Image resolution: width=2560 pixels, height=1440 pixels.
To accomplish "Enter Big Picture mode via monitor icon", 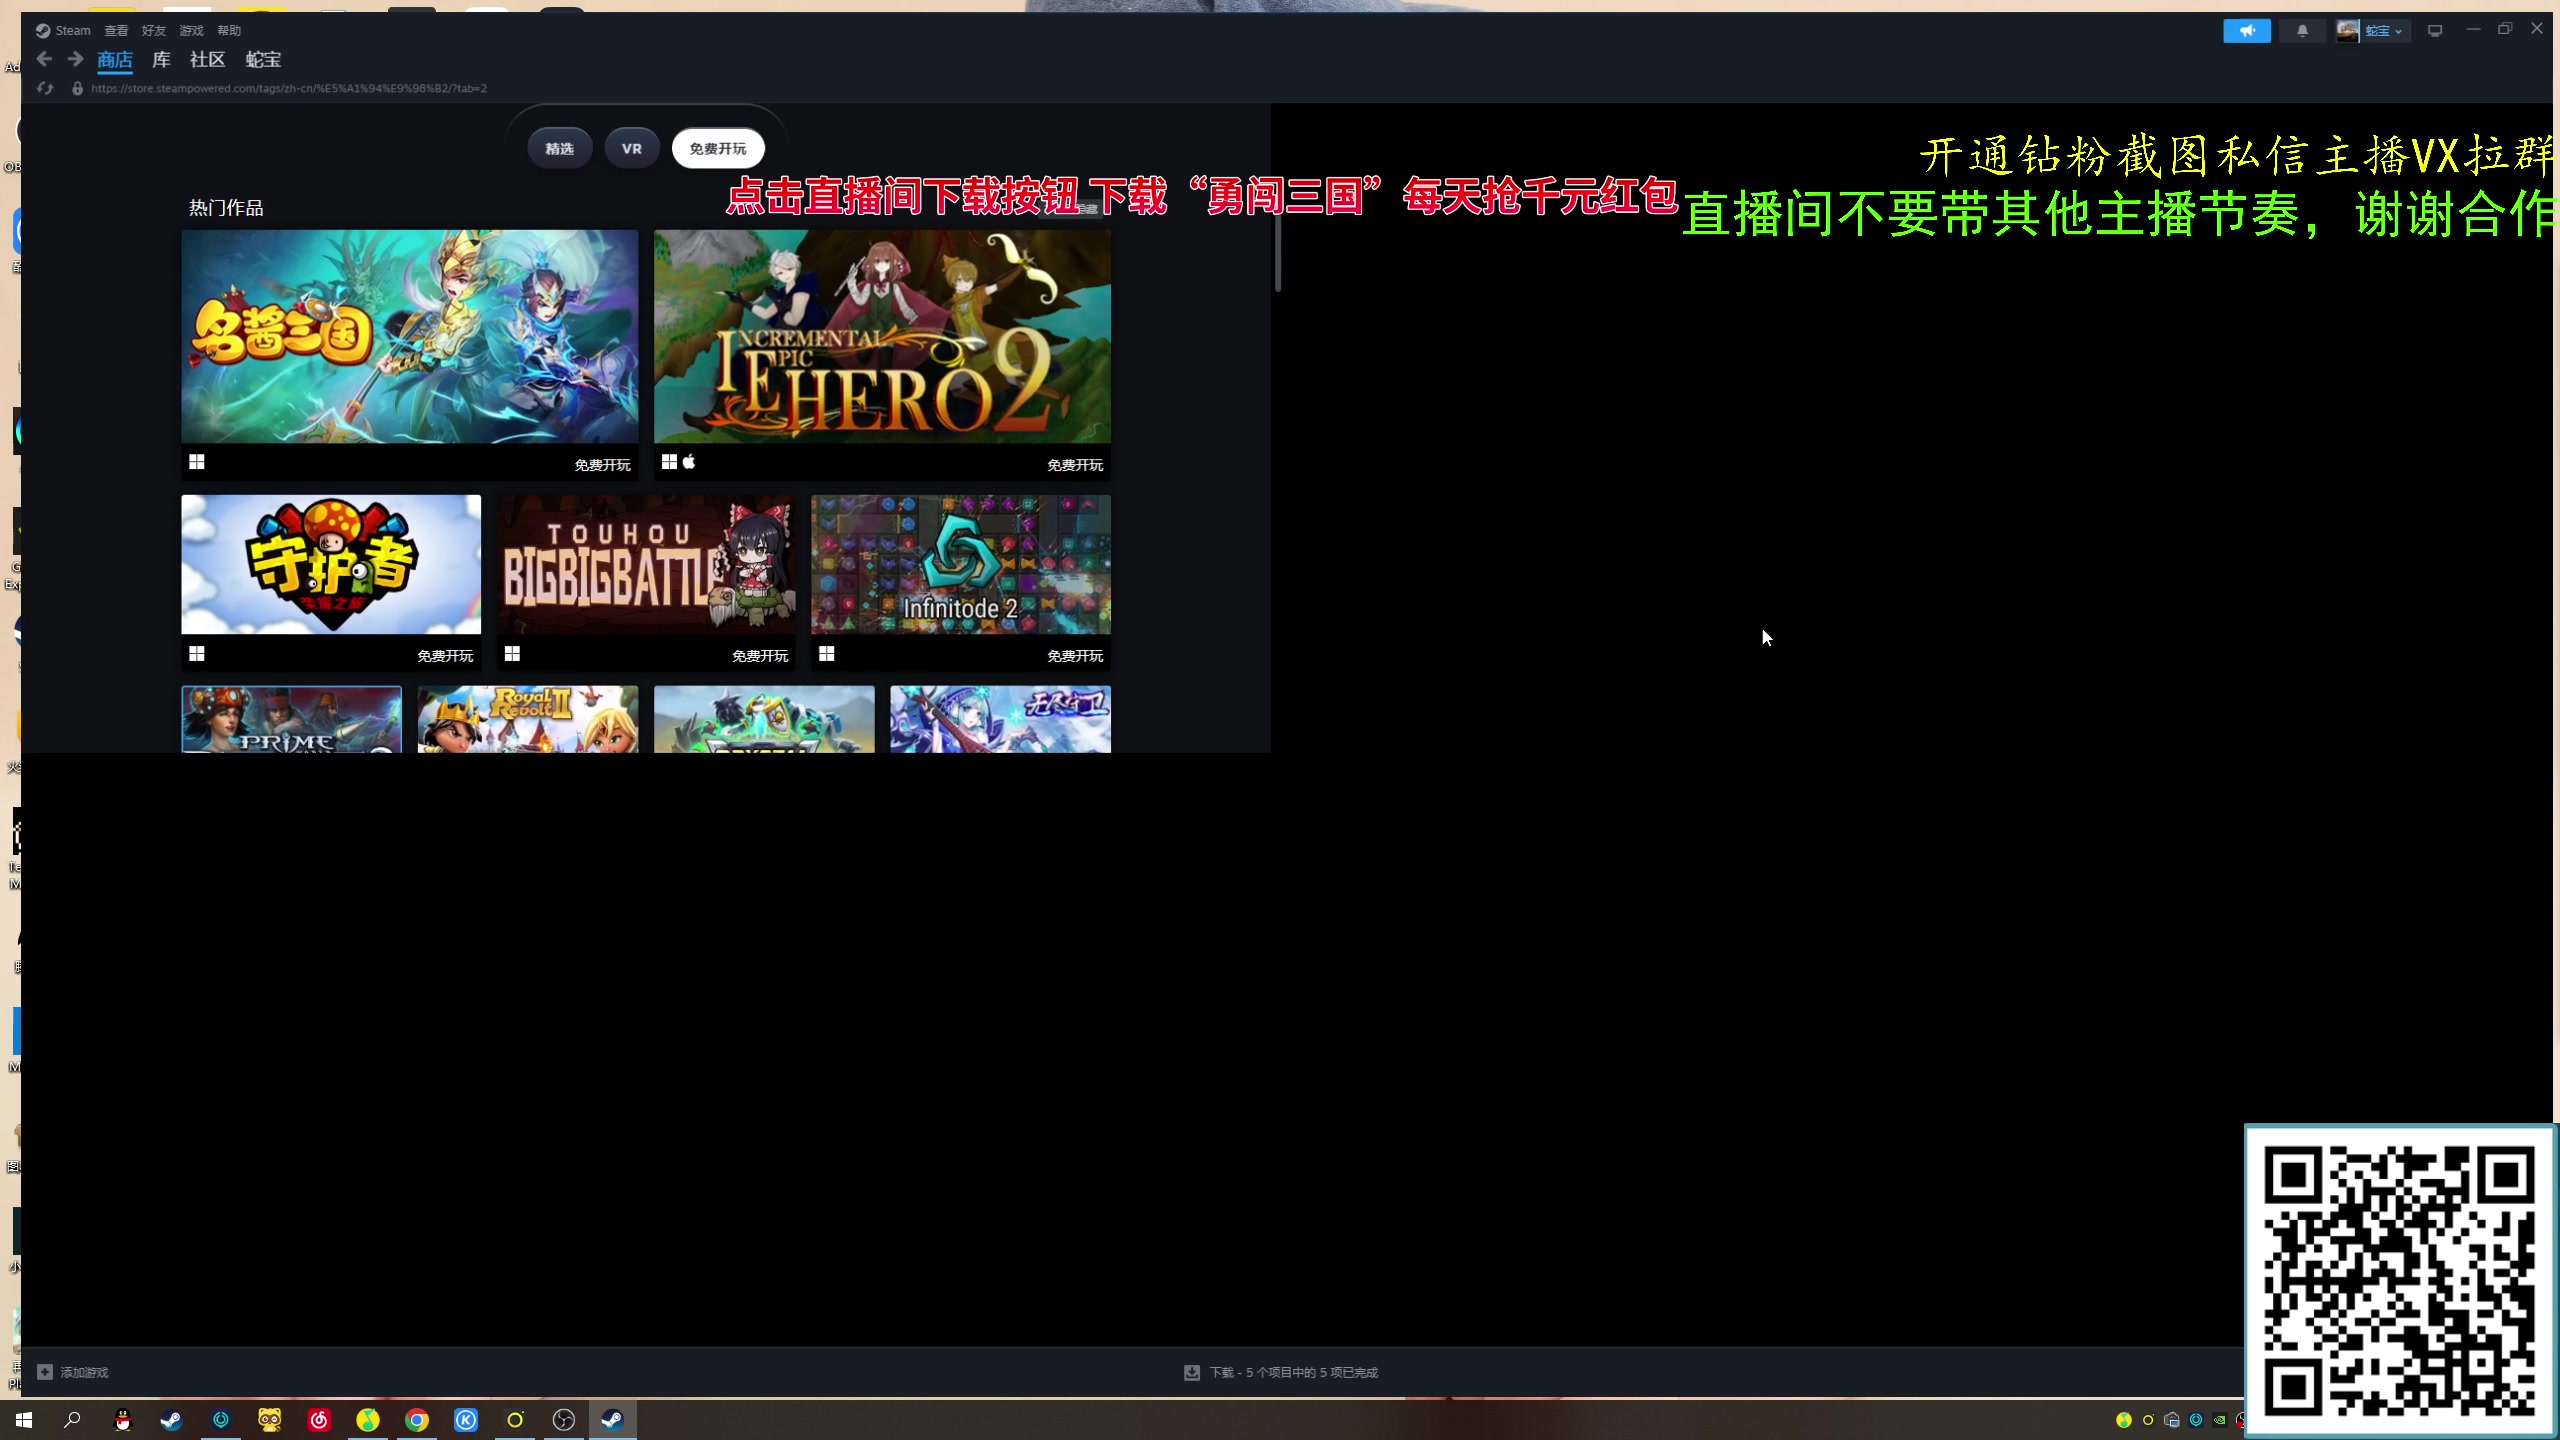I will pos(2435,31).
